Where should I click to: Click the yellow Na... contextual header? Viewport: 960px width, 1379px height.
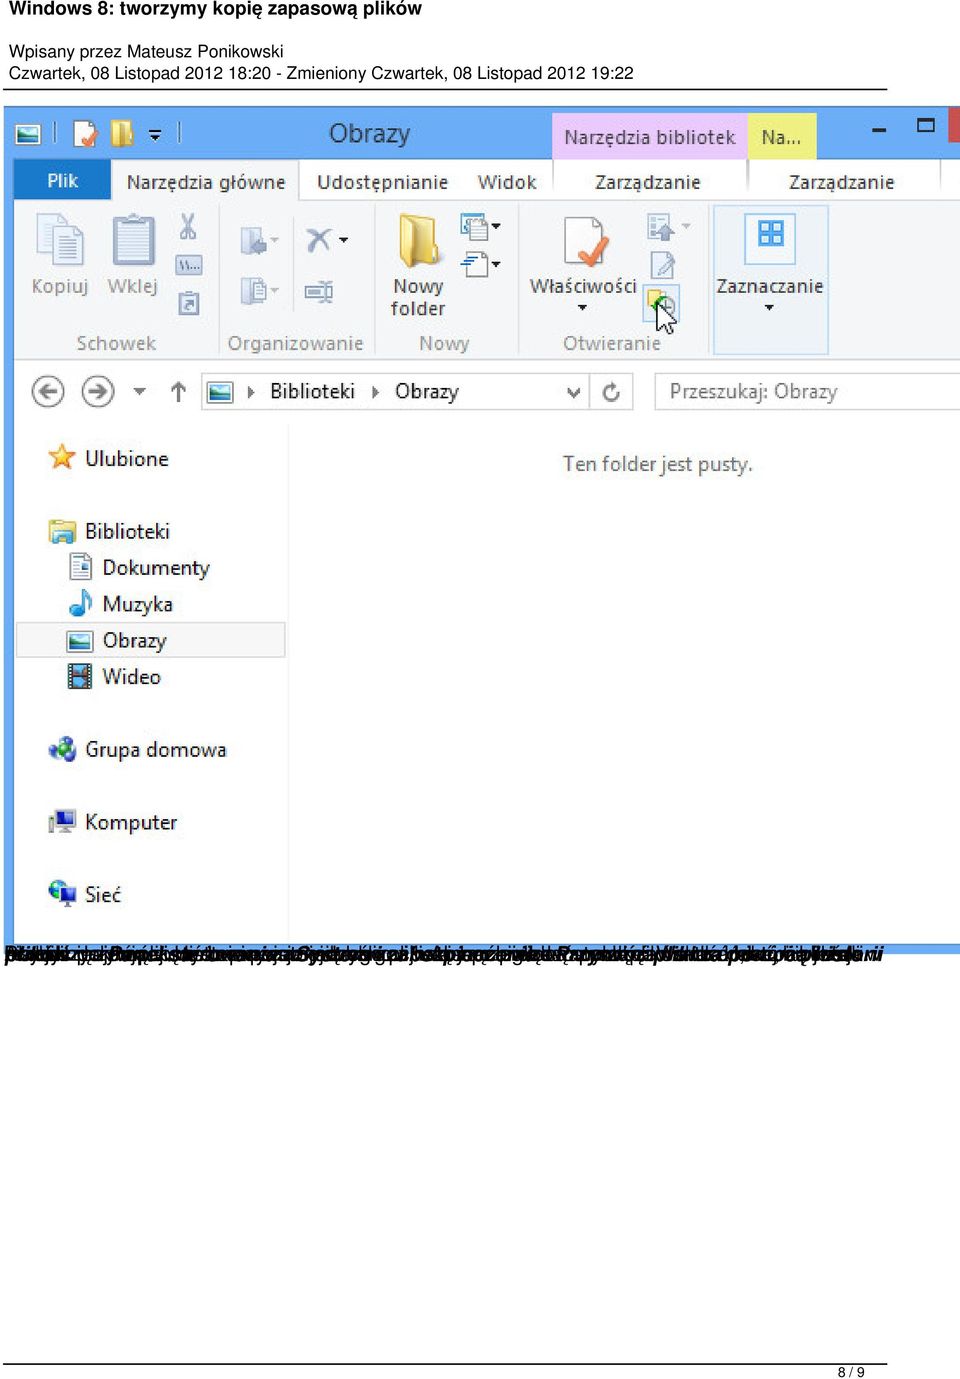click(781, 137)
